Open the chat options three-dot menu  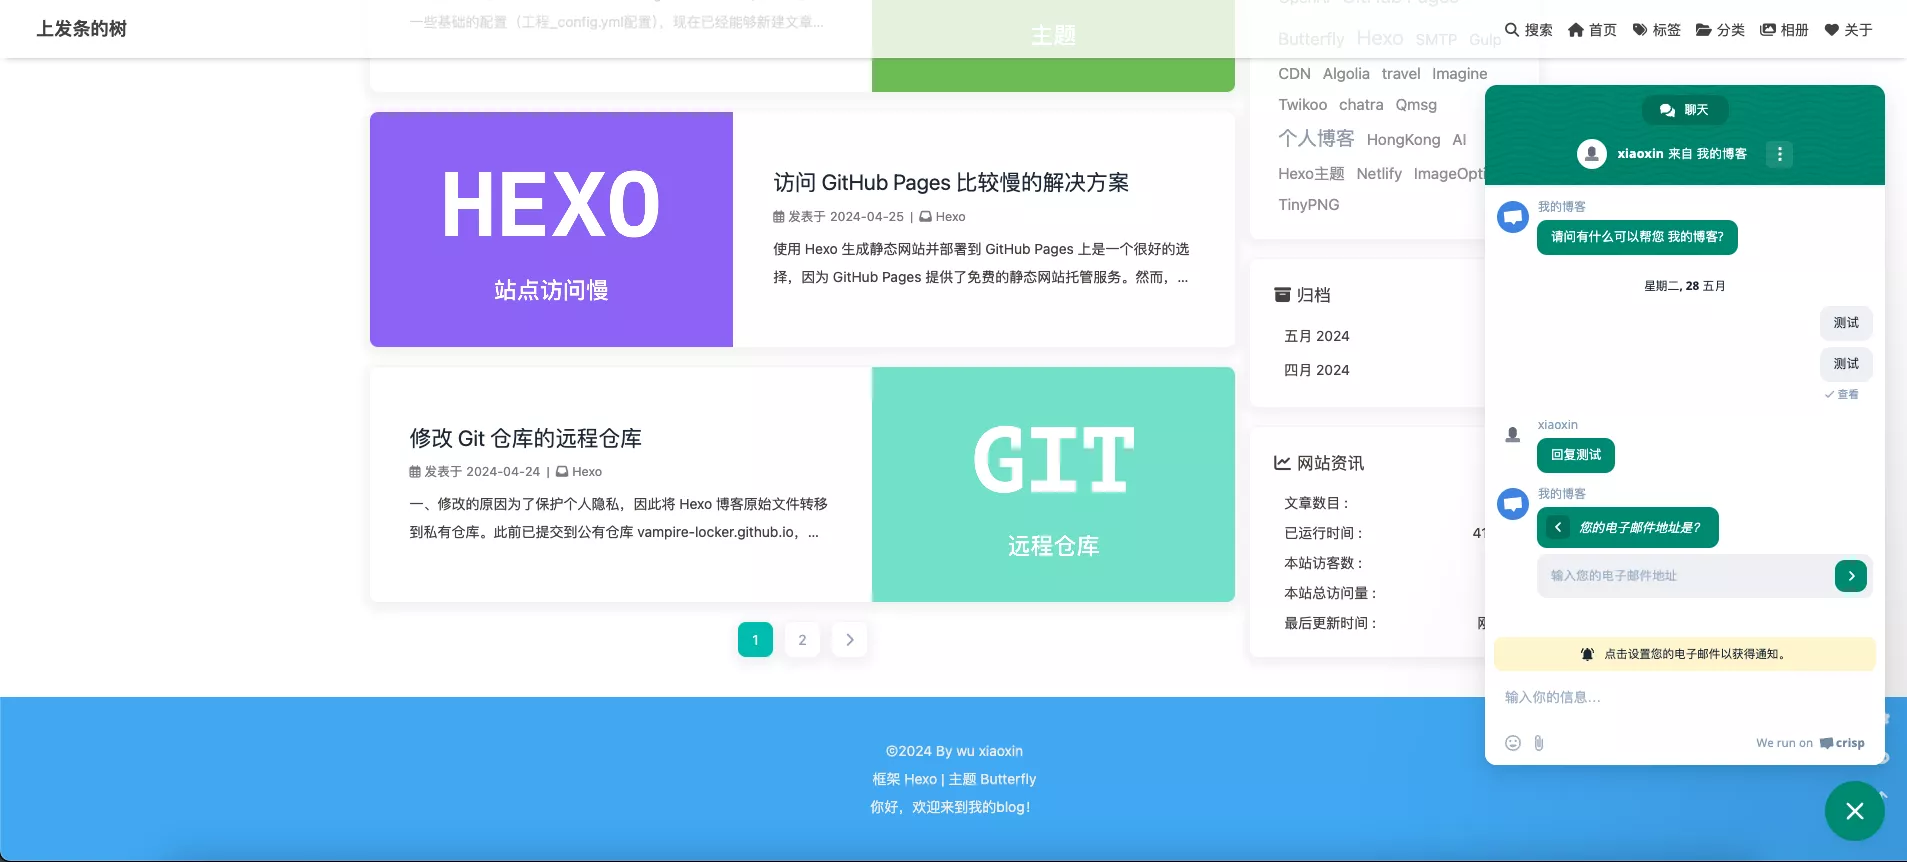[1779, 154]
